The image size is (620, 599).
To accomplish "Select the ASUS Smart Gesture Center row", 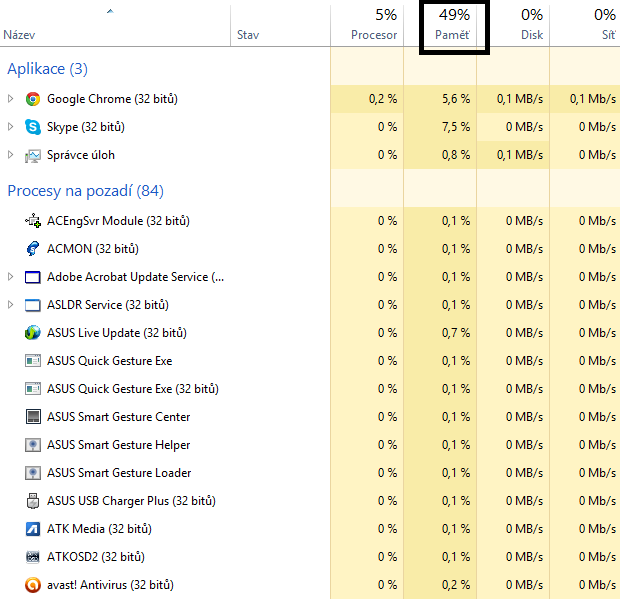I will (x=310, y=417).
